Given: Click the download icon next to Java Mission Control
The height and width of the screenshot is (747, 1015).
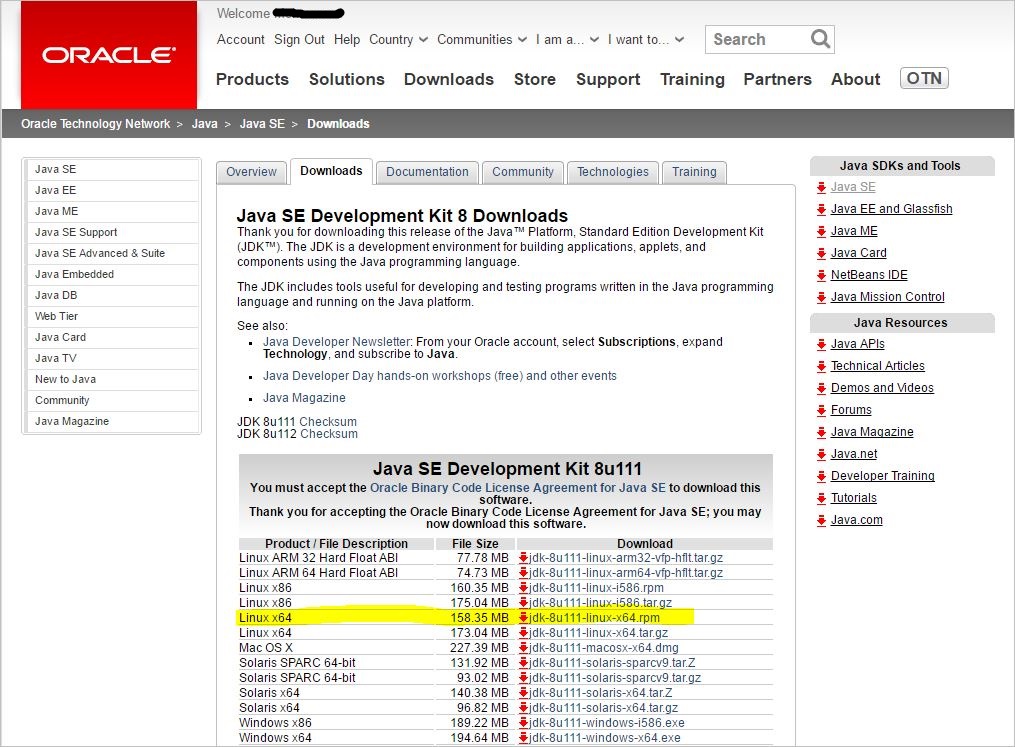Looking at the screenshot, I should coord(823,297).
